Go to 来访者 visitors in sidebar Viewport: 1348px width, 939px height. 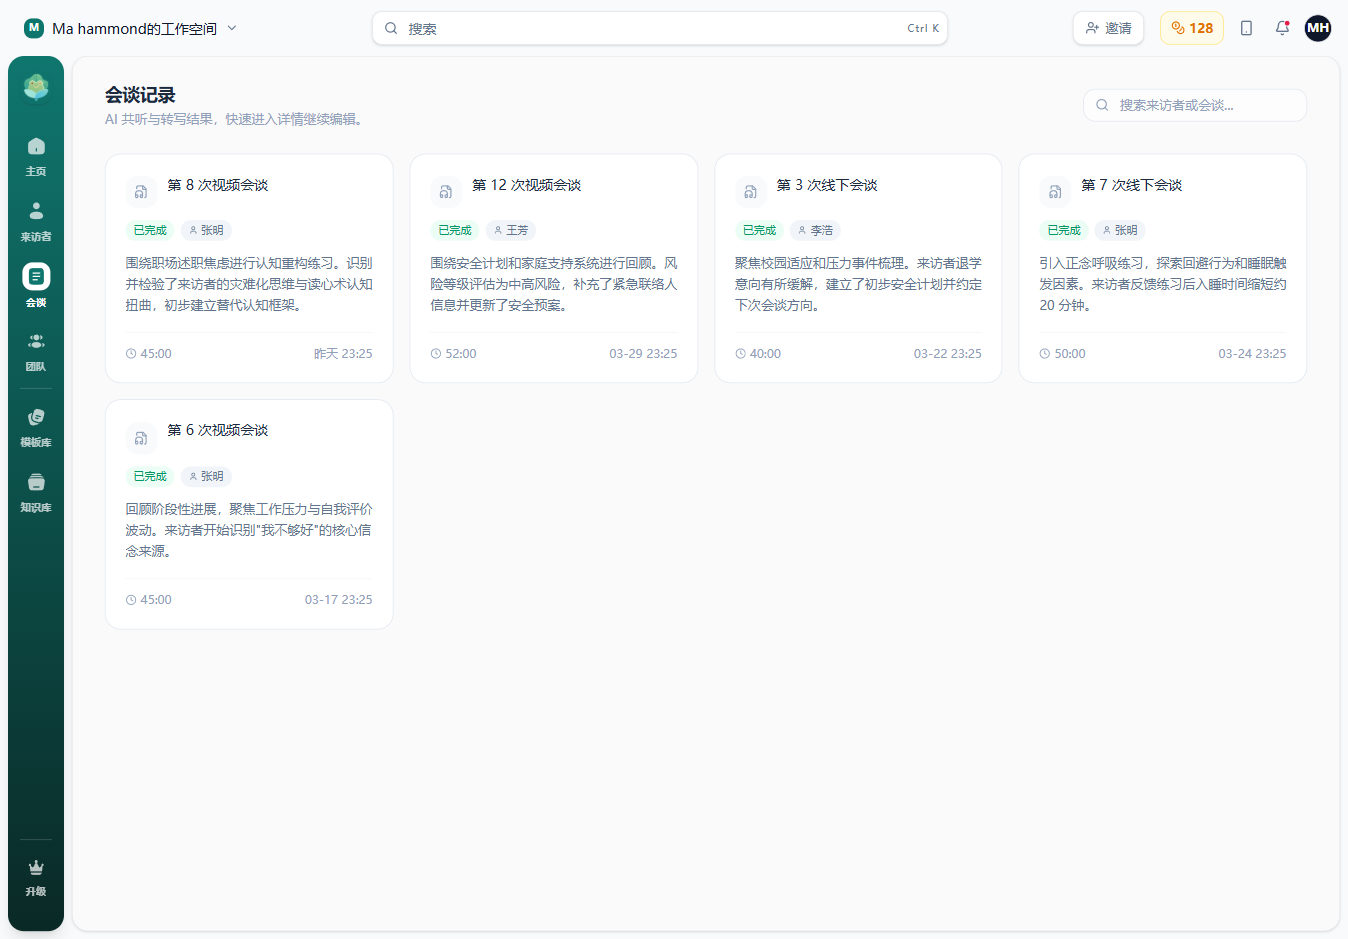[36, 221]
